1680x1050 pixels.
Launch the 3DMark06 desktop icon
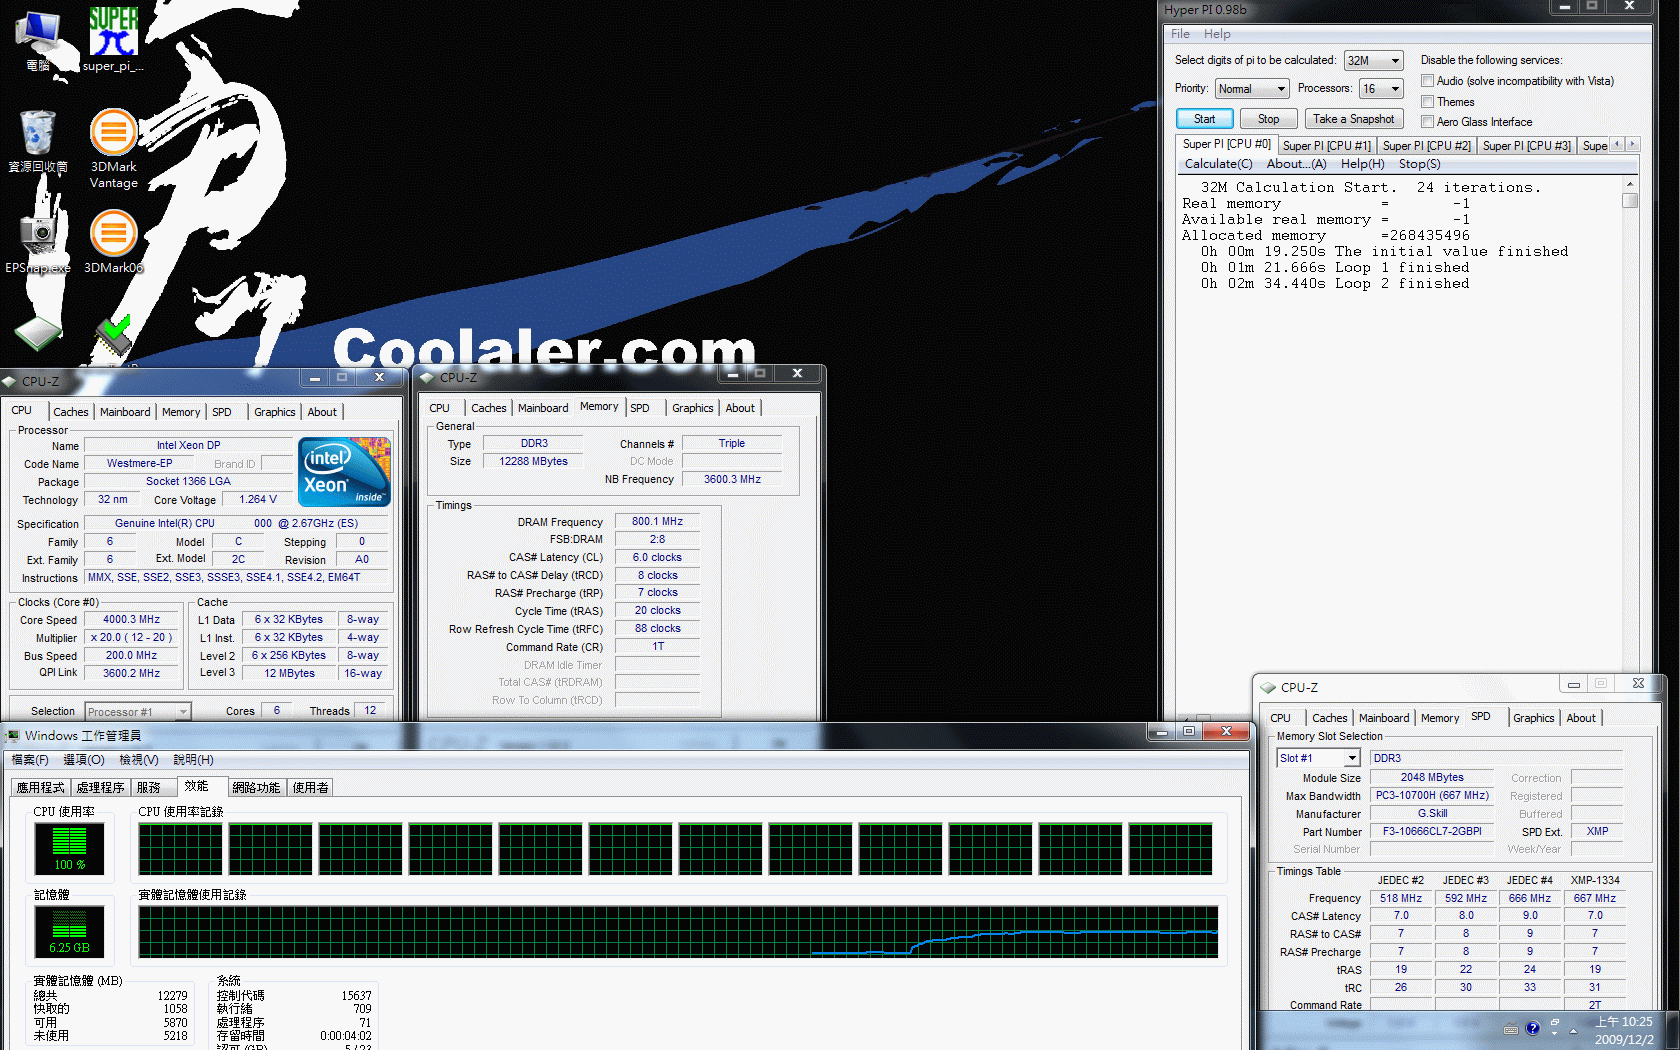(x=114, y=241)
